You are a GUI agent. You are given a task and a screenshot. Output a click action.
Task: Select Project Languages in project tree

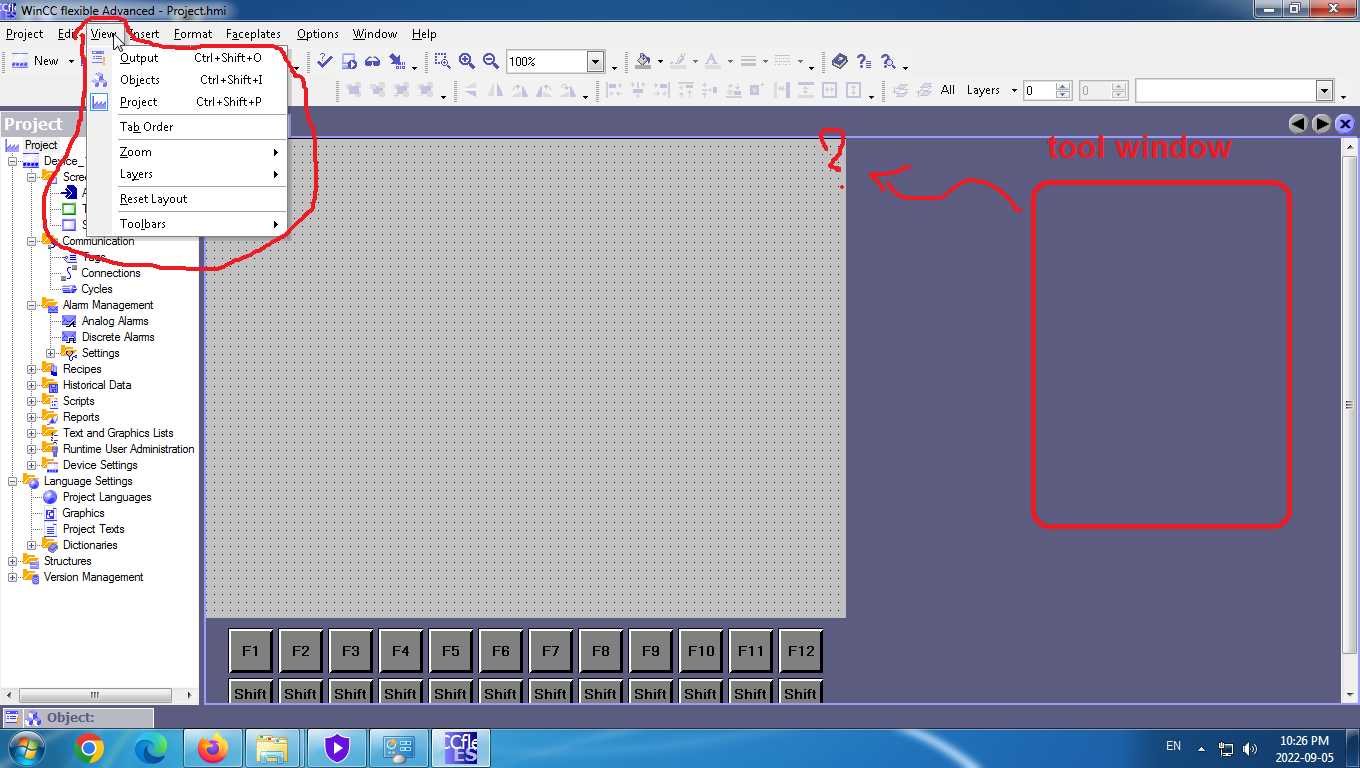coord(107,497)
